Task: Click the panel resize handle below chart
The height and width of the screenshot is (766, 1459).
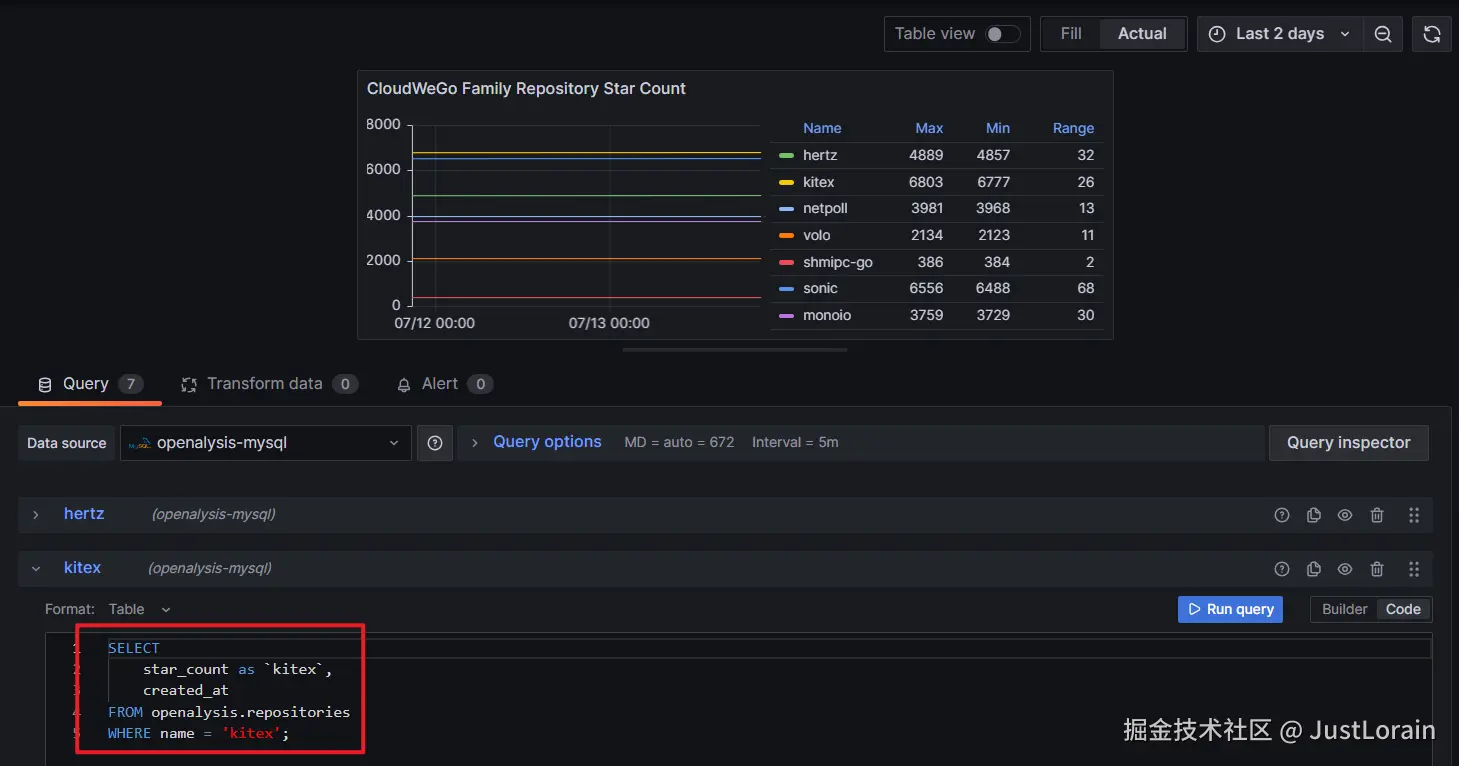Action: coord(735,350)
